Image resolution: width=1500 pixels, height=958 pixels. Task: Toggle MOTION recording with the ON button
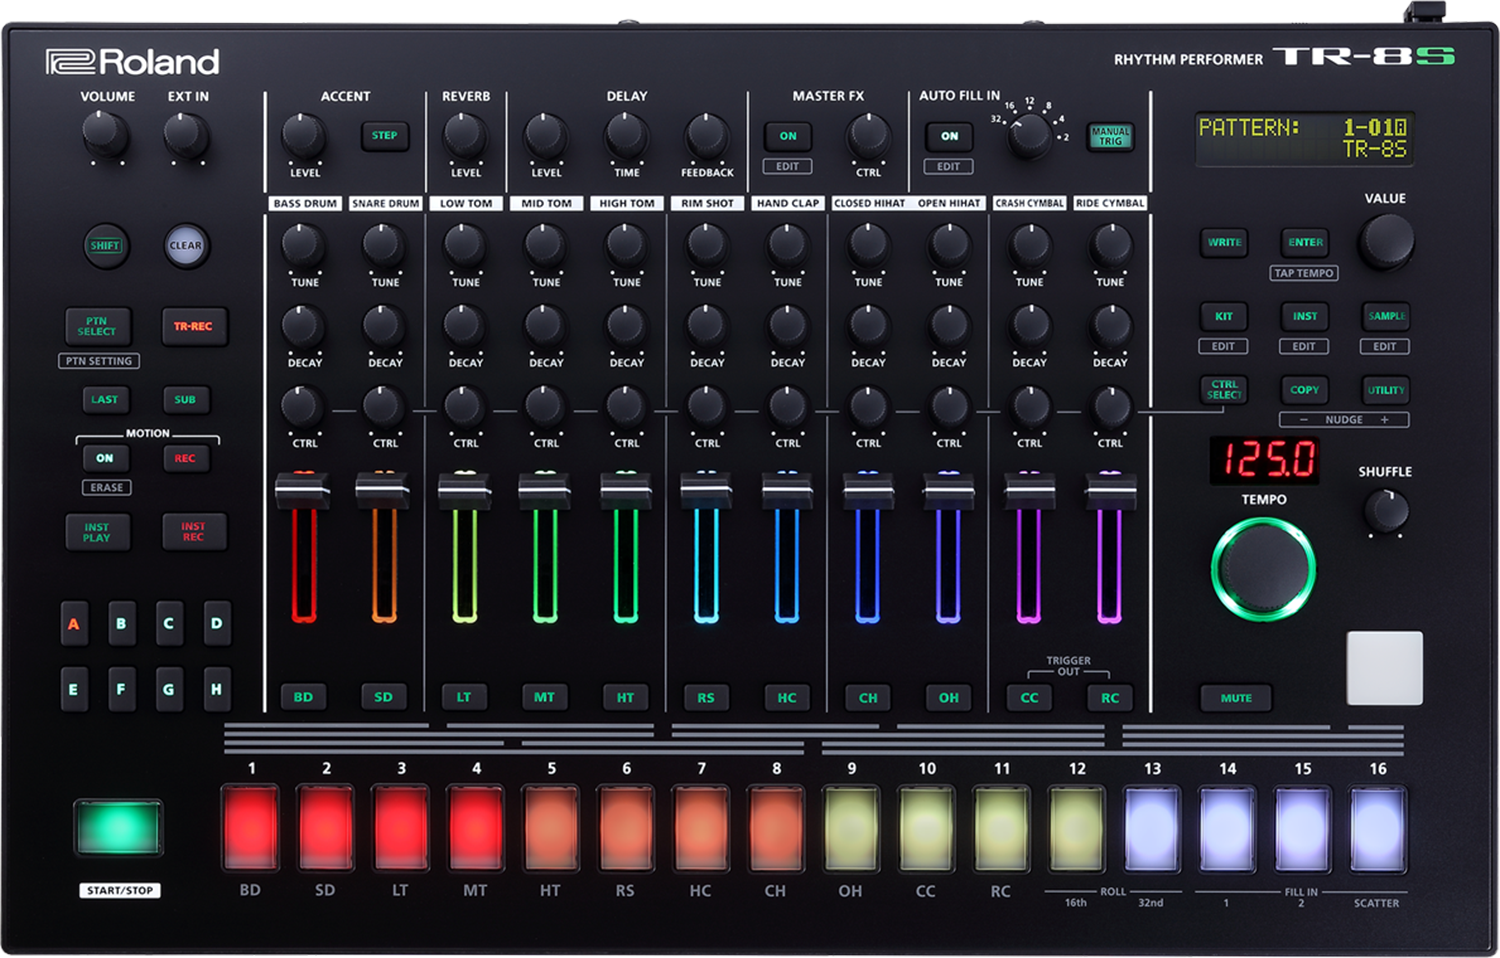tap(107, 458)
